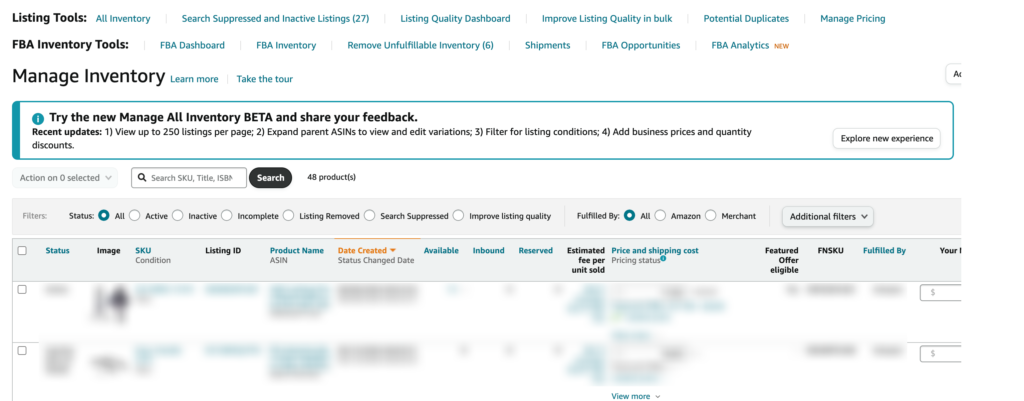The height and width of the screenshot is (401, 1024).
Task: Click Take the tour link
Action: point(264,79)
